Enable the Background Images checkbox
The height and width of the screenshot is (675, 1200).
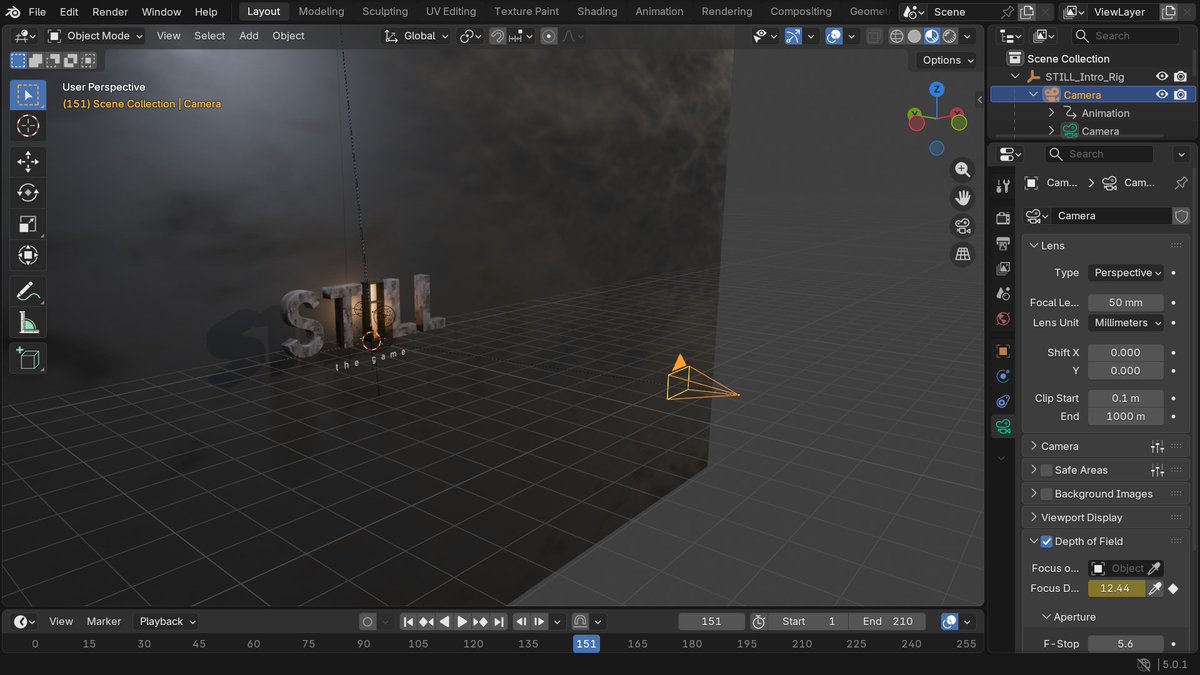pyautogui.click(x=1046, y=494)
